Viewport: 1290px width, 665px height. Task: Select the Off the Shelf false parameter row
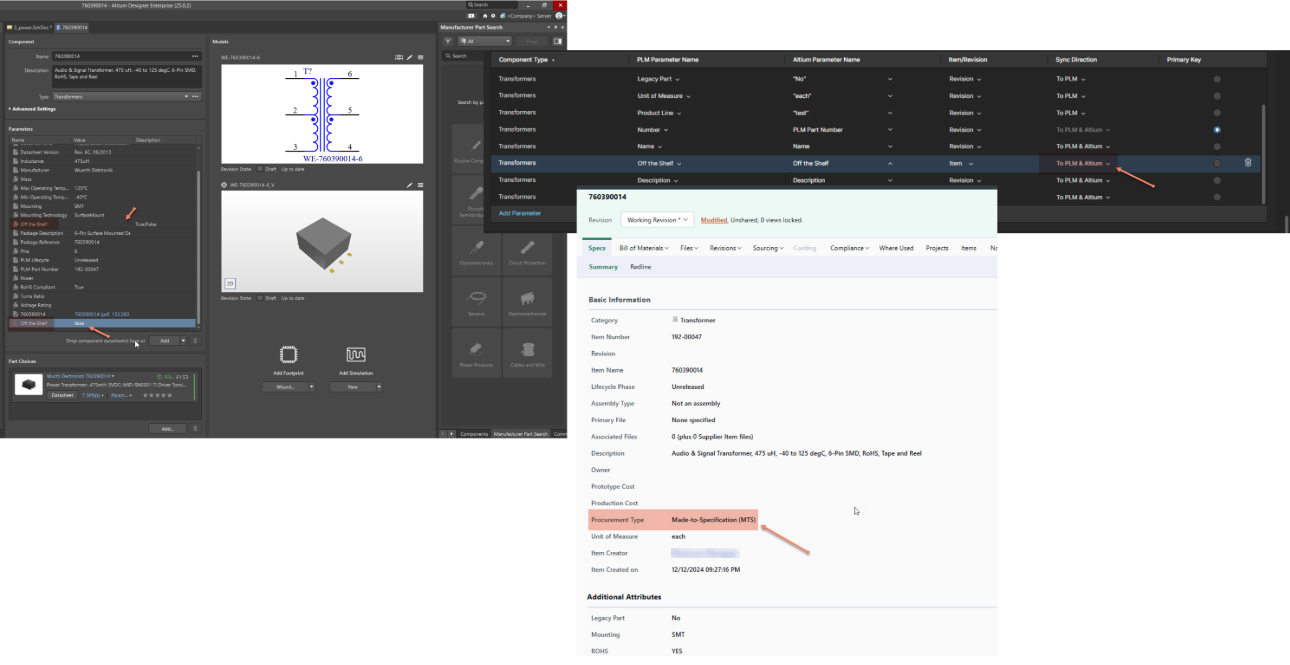tap(100, 323)
